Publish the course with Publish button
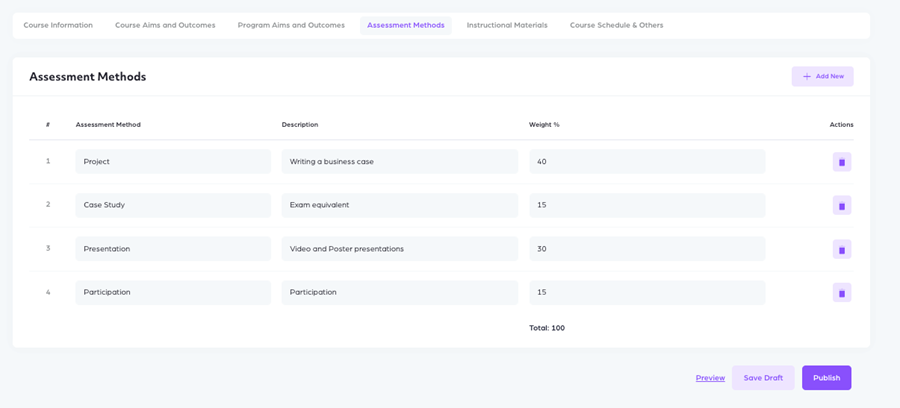The width and height of the screenshot is (900, 408). pos(826,378)
